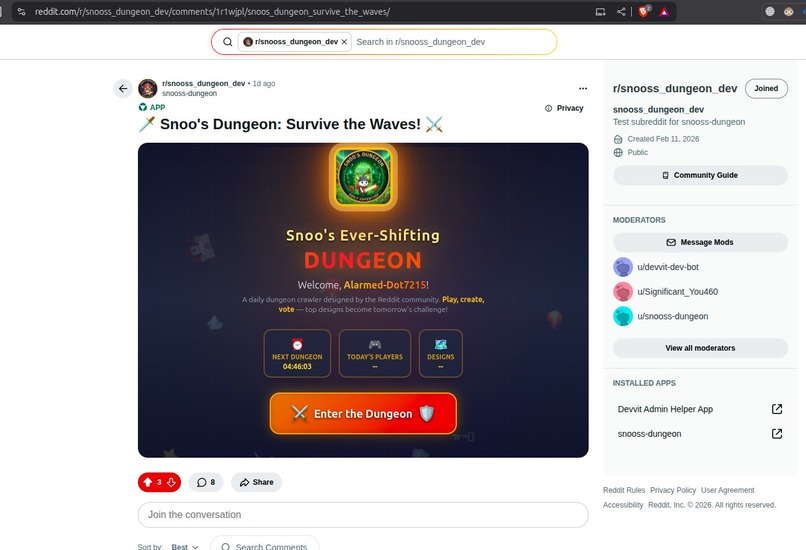The image size is (806, 550).
Task: Click the Designs card
Action: [441, 354]
